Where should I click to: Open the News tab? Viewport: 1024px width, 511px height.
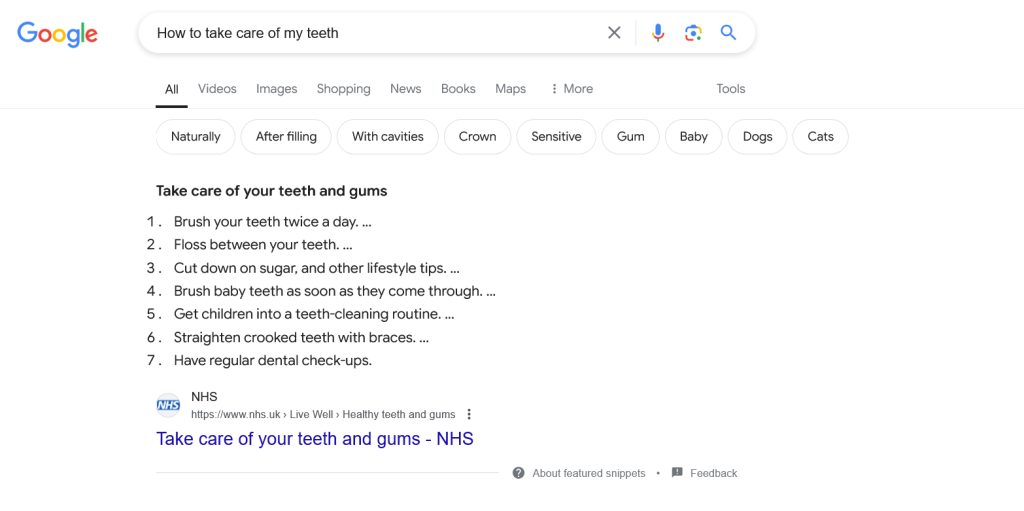(406, 89)
